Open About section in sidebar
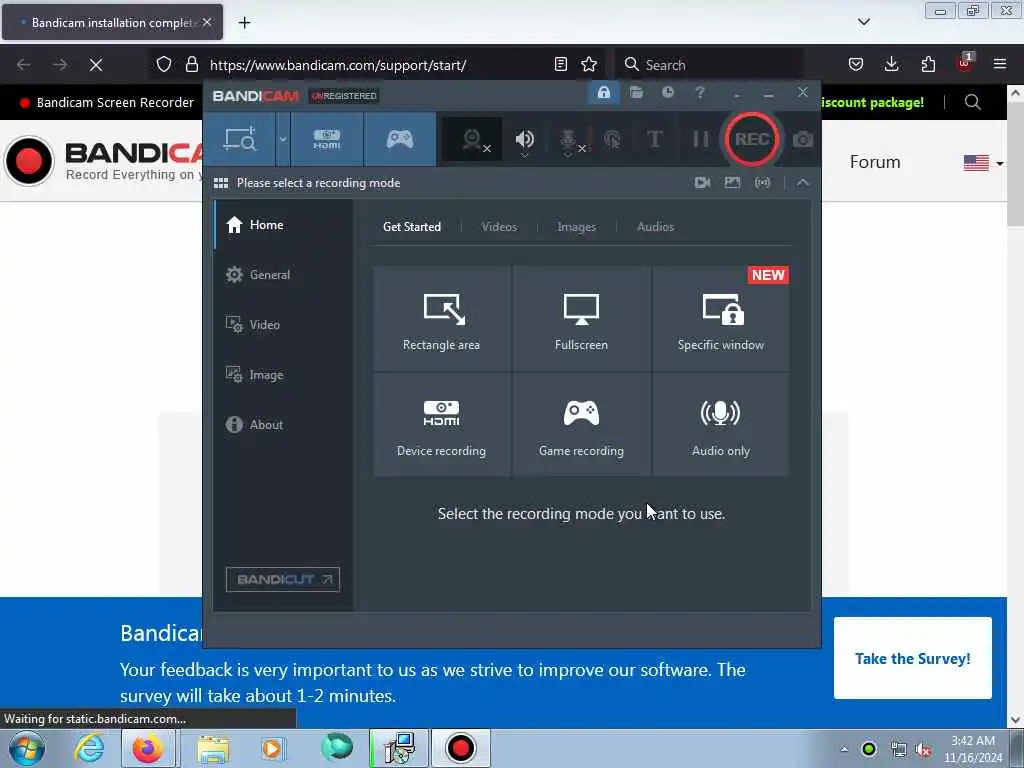 [x=283, y=424]
